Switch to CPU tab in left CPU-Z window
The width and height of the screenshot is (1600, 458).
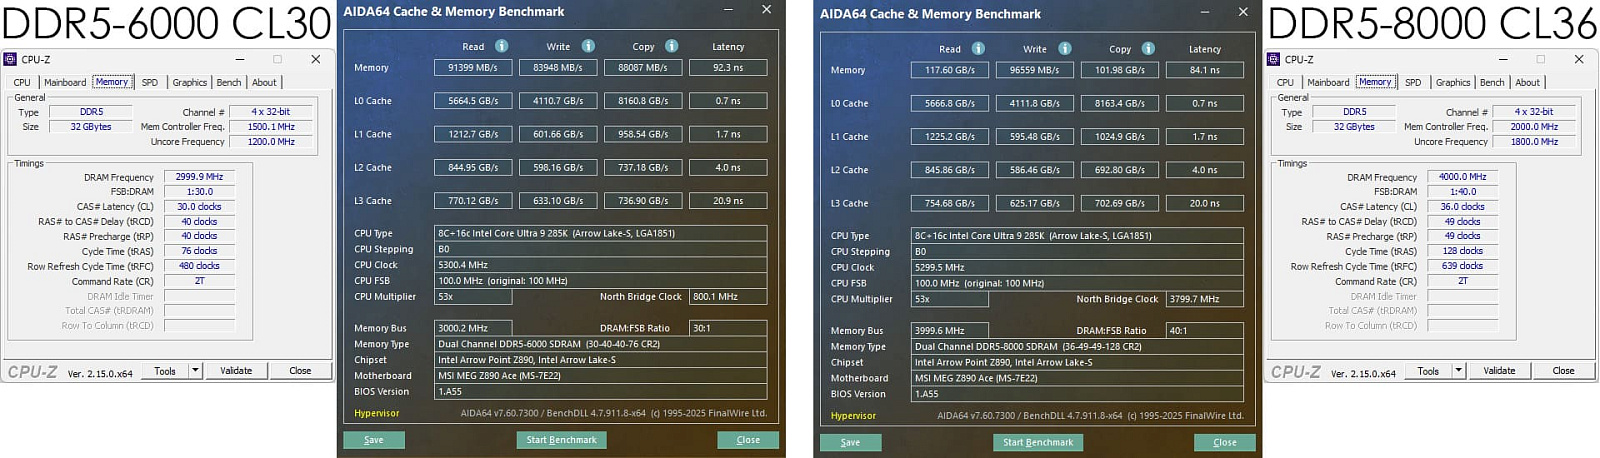22,82
